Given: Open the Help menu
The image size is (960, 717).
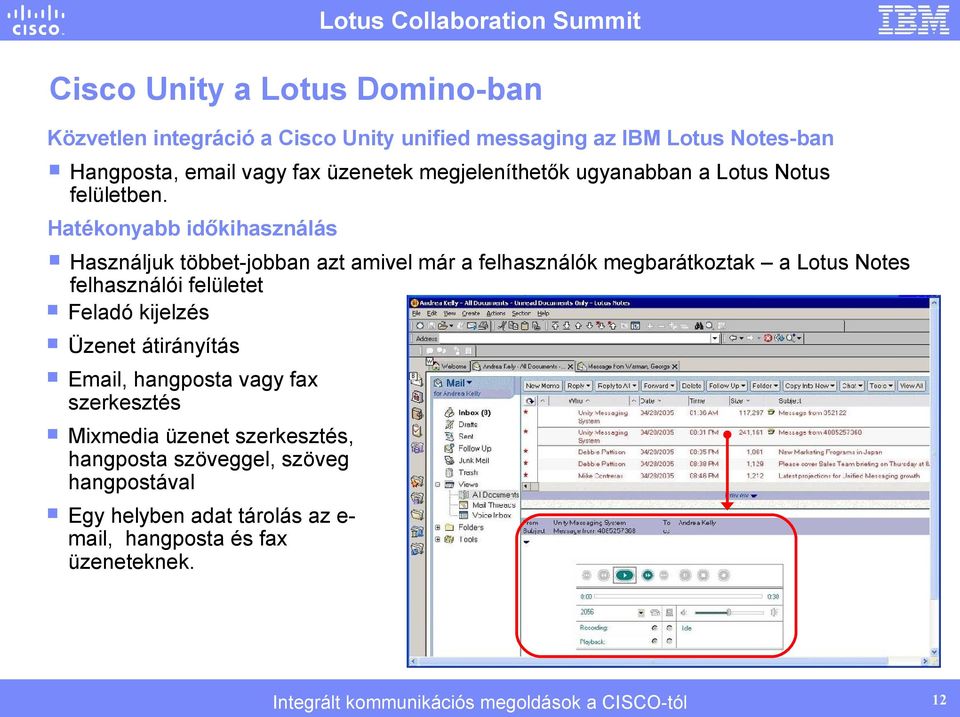Looking at the screenshot, I should (543, 313).
